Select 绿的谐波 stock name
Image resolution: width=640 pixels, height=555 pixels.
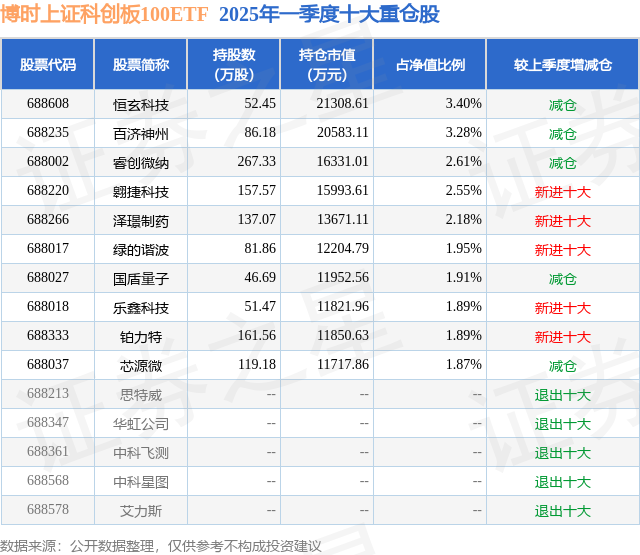141,249
